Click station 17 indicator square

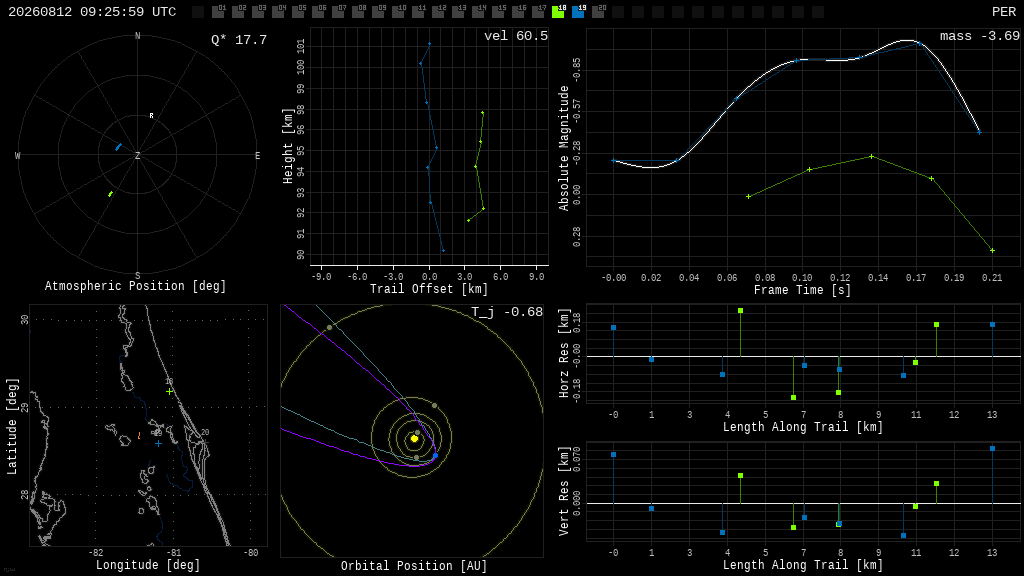[538, 12]
